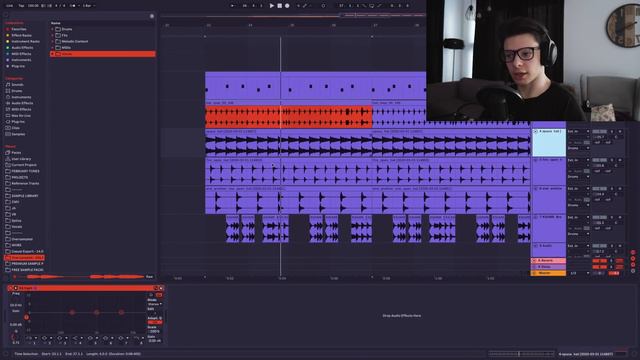Open 4 space kick Ext. In dropdown
The height and width of the screenshot is (360, 640).
tap(579, 131)
